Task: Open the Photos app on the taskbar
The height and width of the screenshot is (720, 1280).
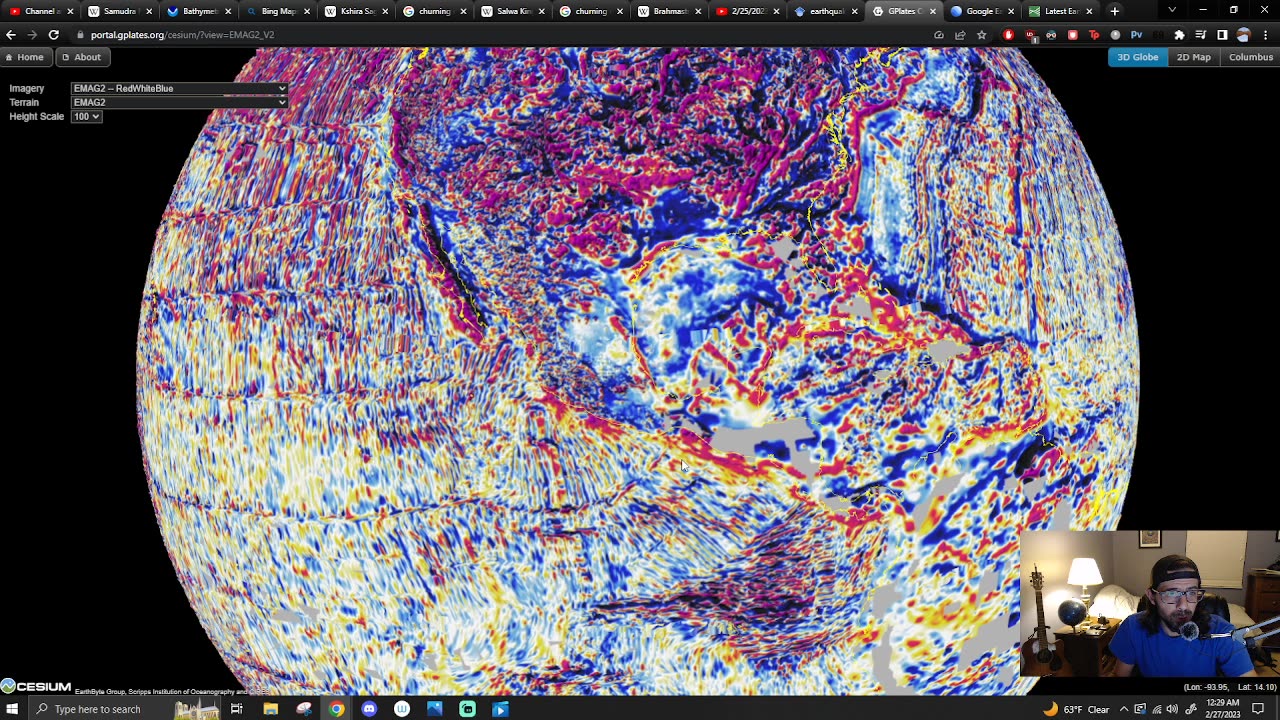Action: 434,709
